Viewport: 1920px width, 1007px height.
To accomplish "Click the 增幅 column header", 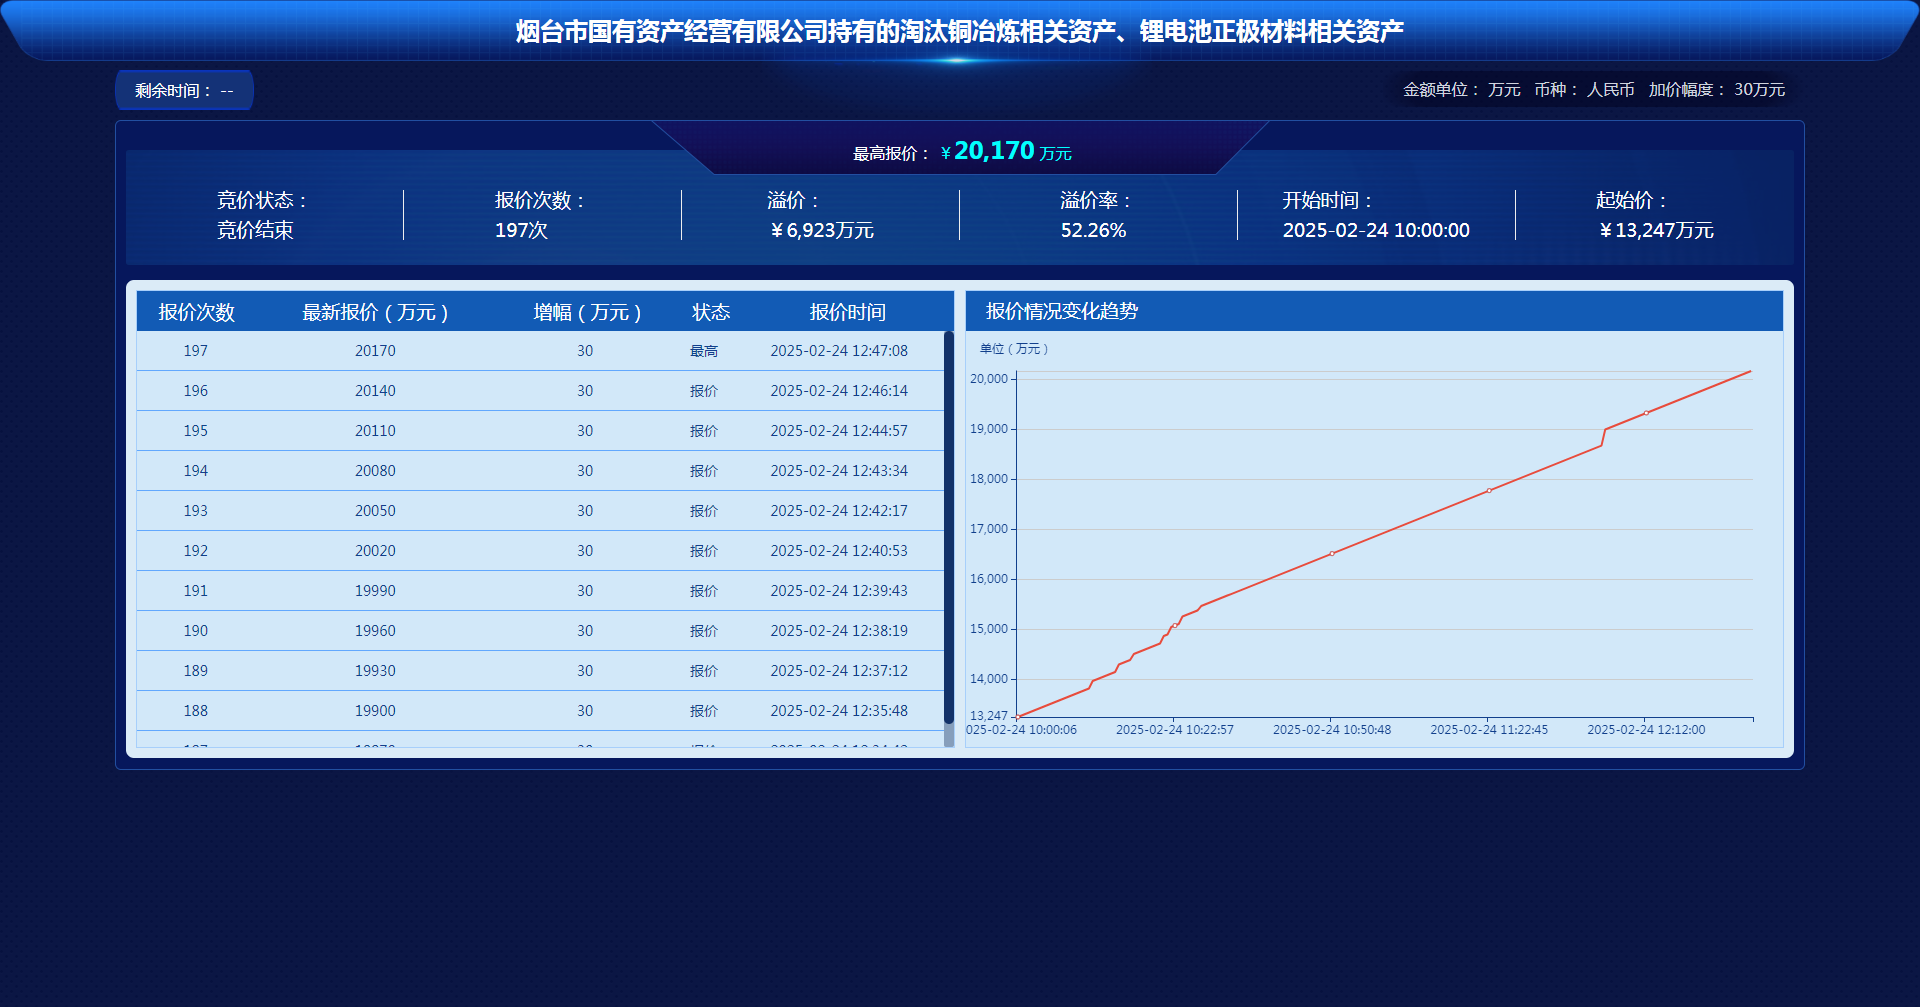I will [587, 312].
